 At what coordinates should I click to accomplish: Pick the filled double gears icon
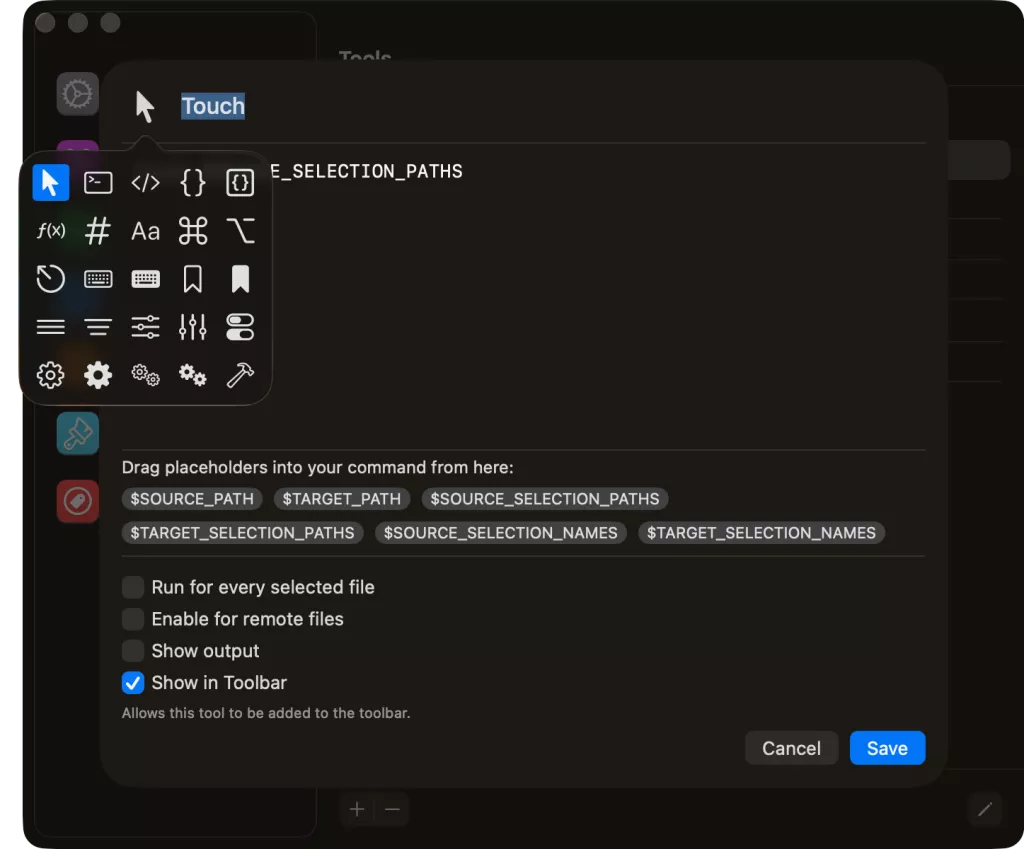pyautogui.click(x=193, y=375)
